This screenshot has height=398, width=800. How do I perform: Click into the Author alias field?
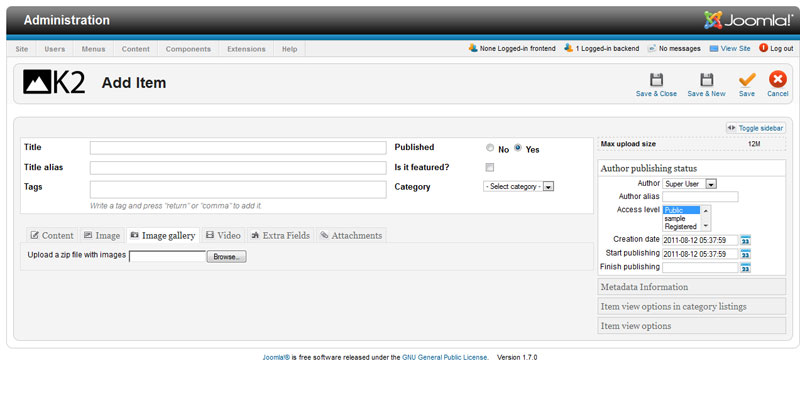click(700, 196)
